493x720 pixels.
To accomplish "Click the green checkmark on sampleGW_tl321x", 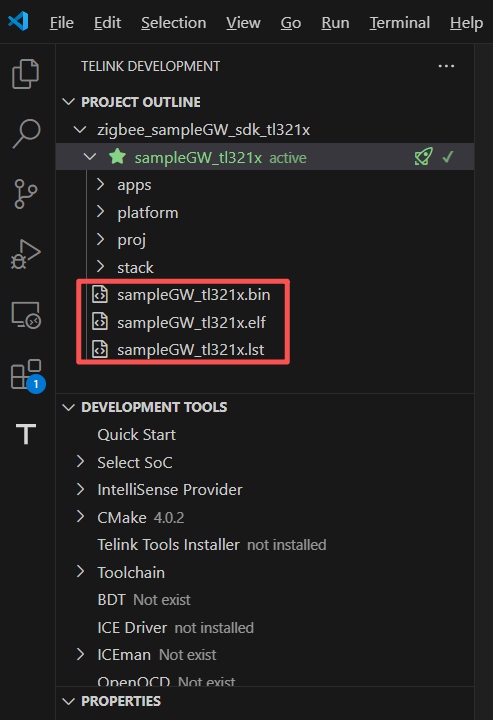I will (x=448, y=157).
